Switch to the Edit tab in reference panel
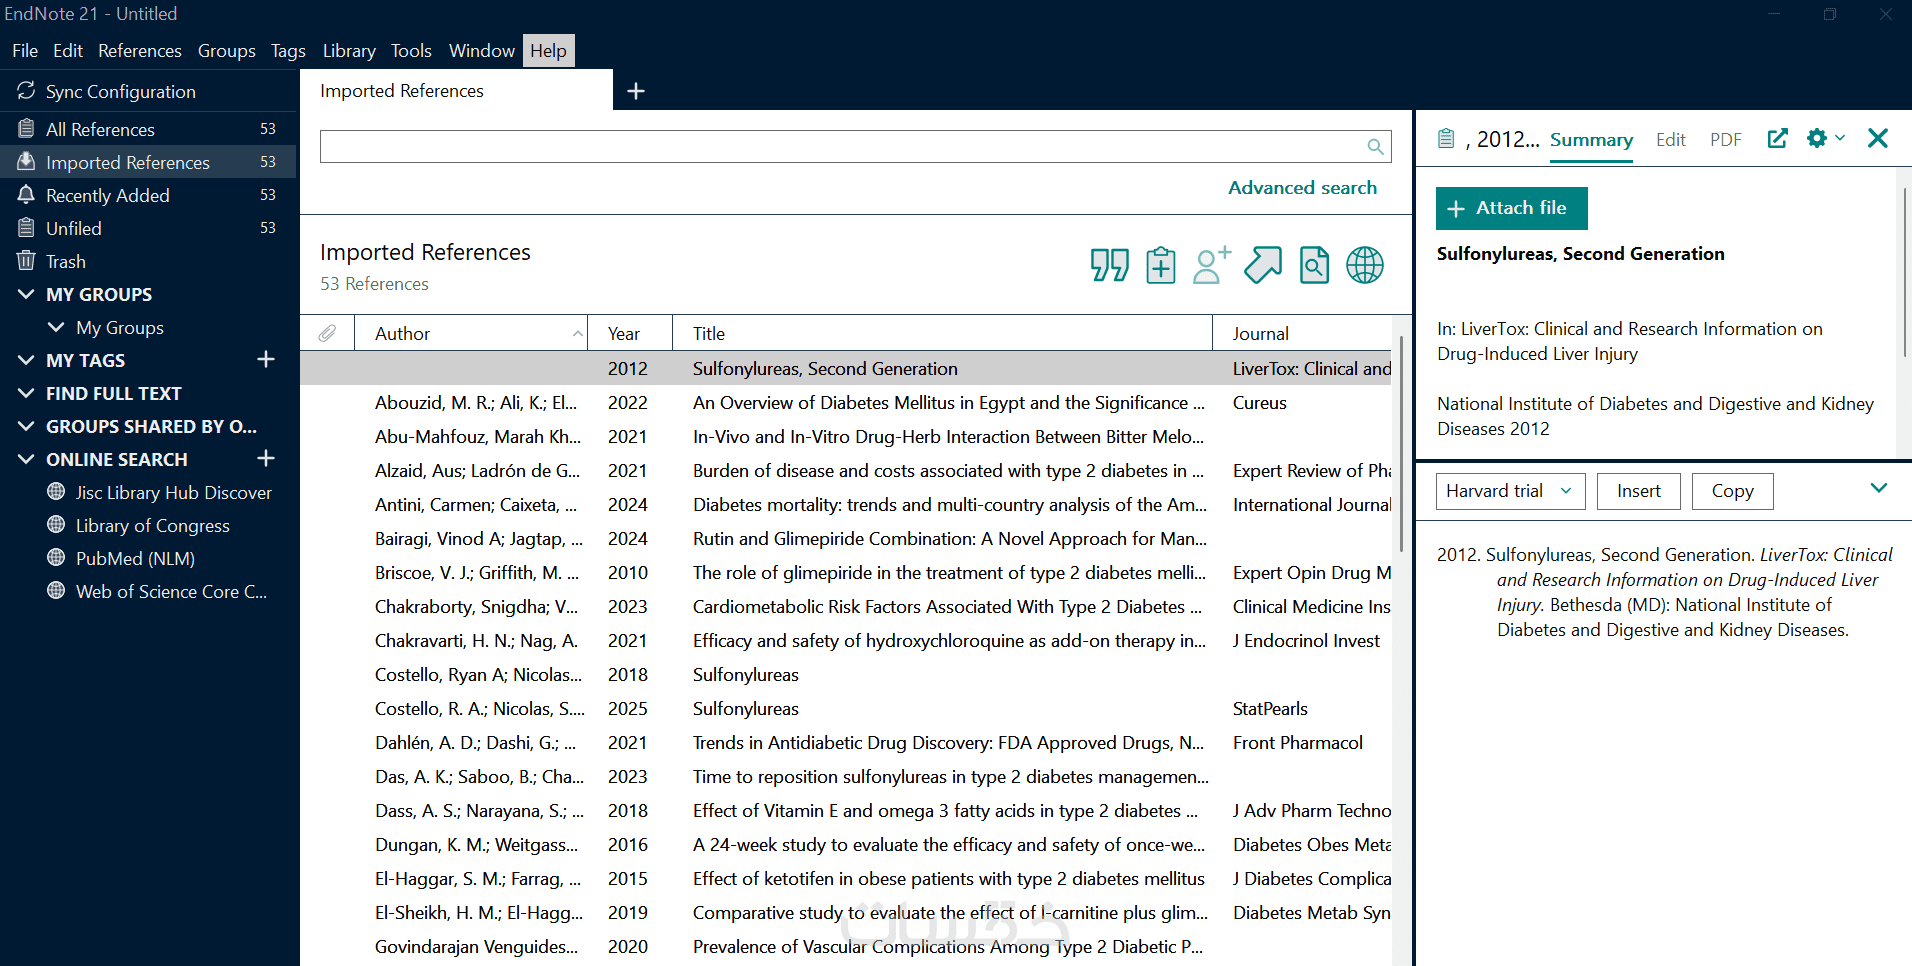 click(x=1670, y=140)
